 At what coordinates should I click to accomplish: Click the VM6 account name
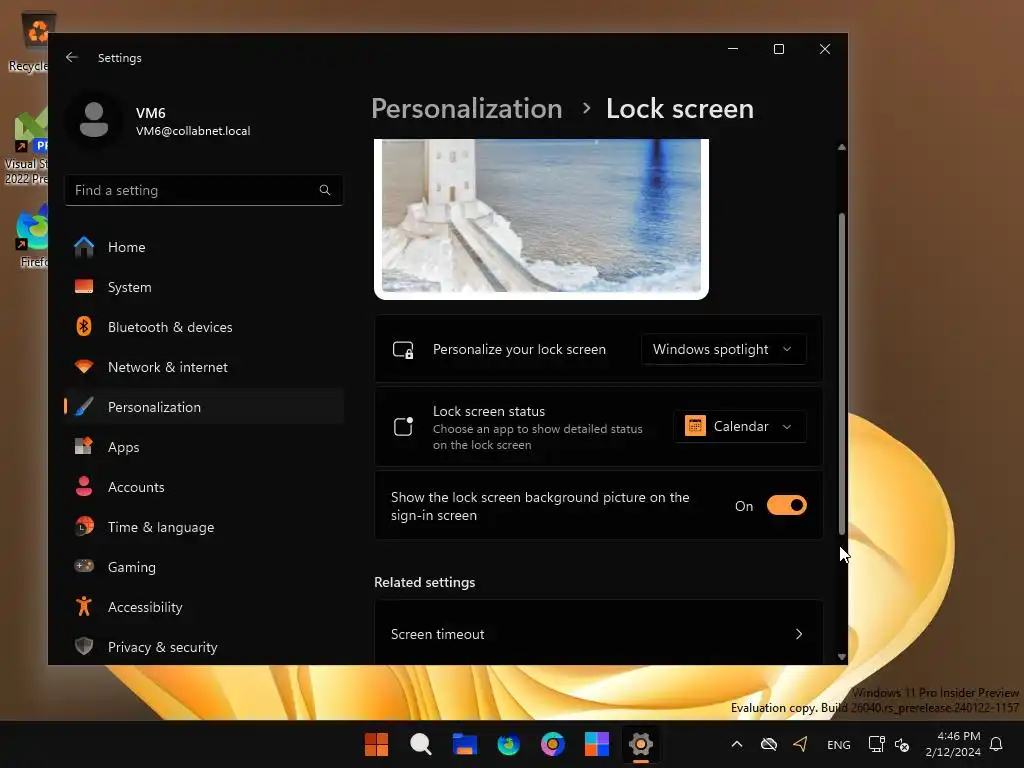(151, 112)
